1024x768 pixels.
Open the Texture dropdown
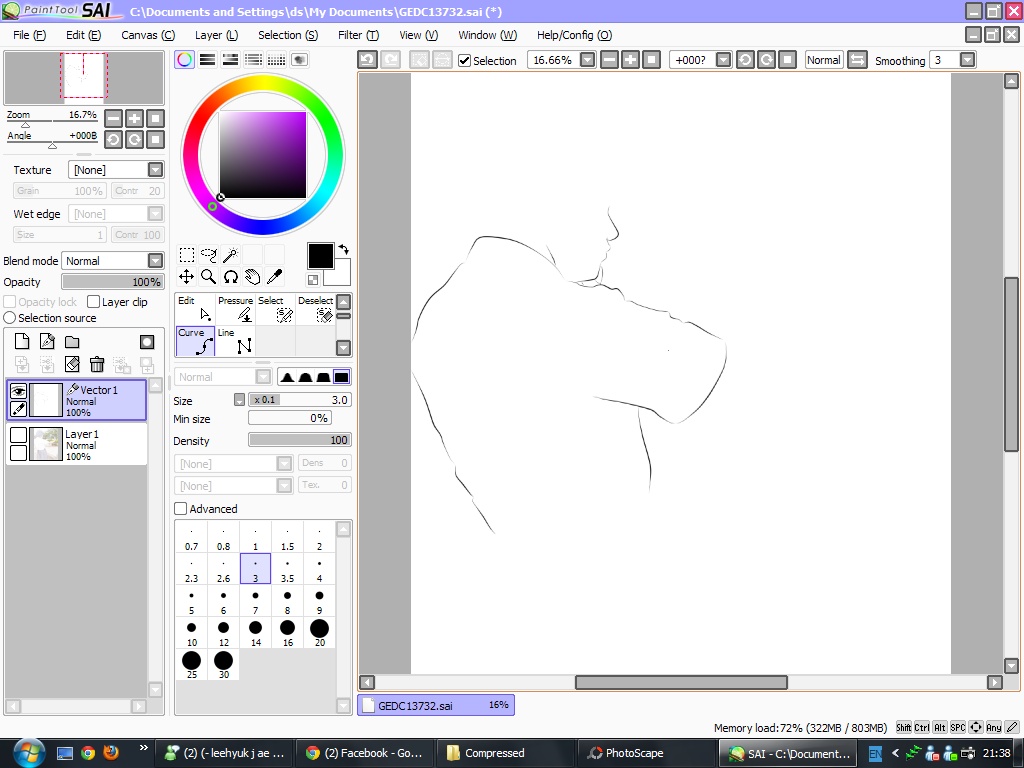[x=155, y=170]
